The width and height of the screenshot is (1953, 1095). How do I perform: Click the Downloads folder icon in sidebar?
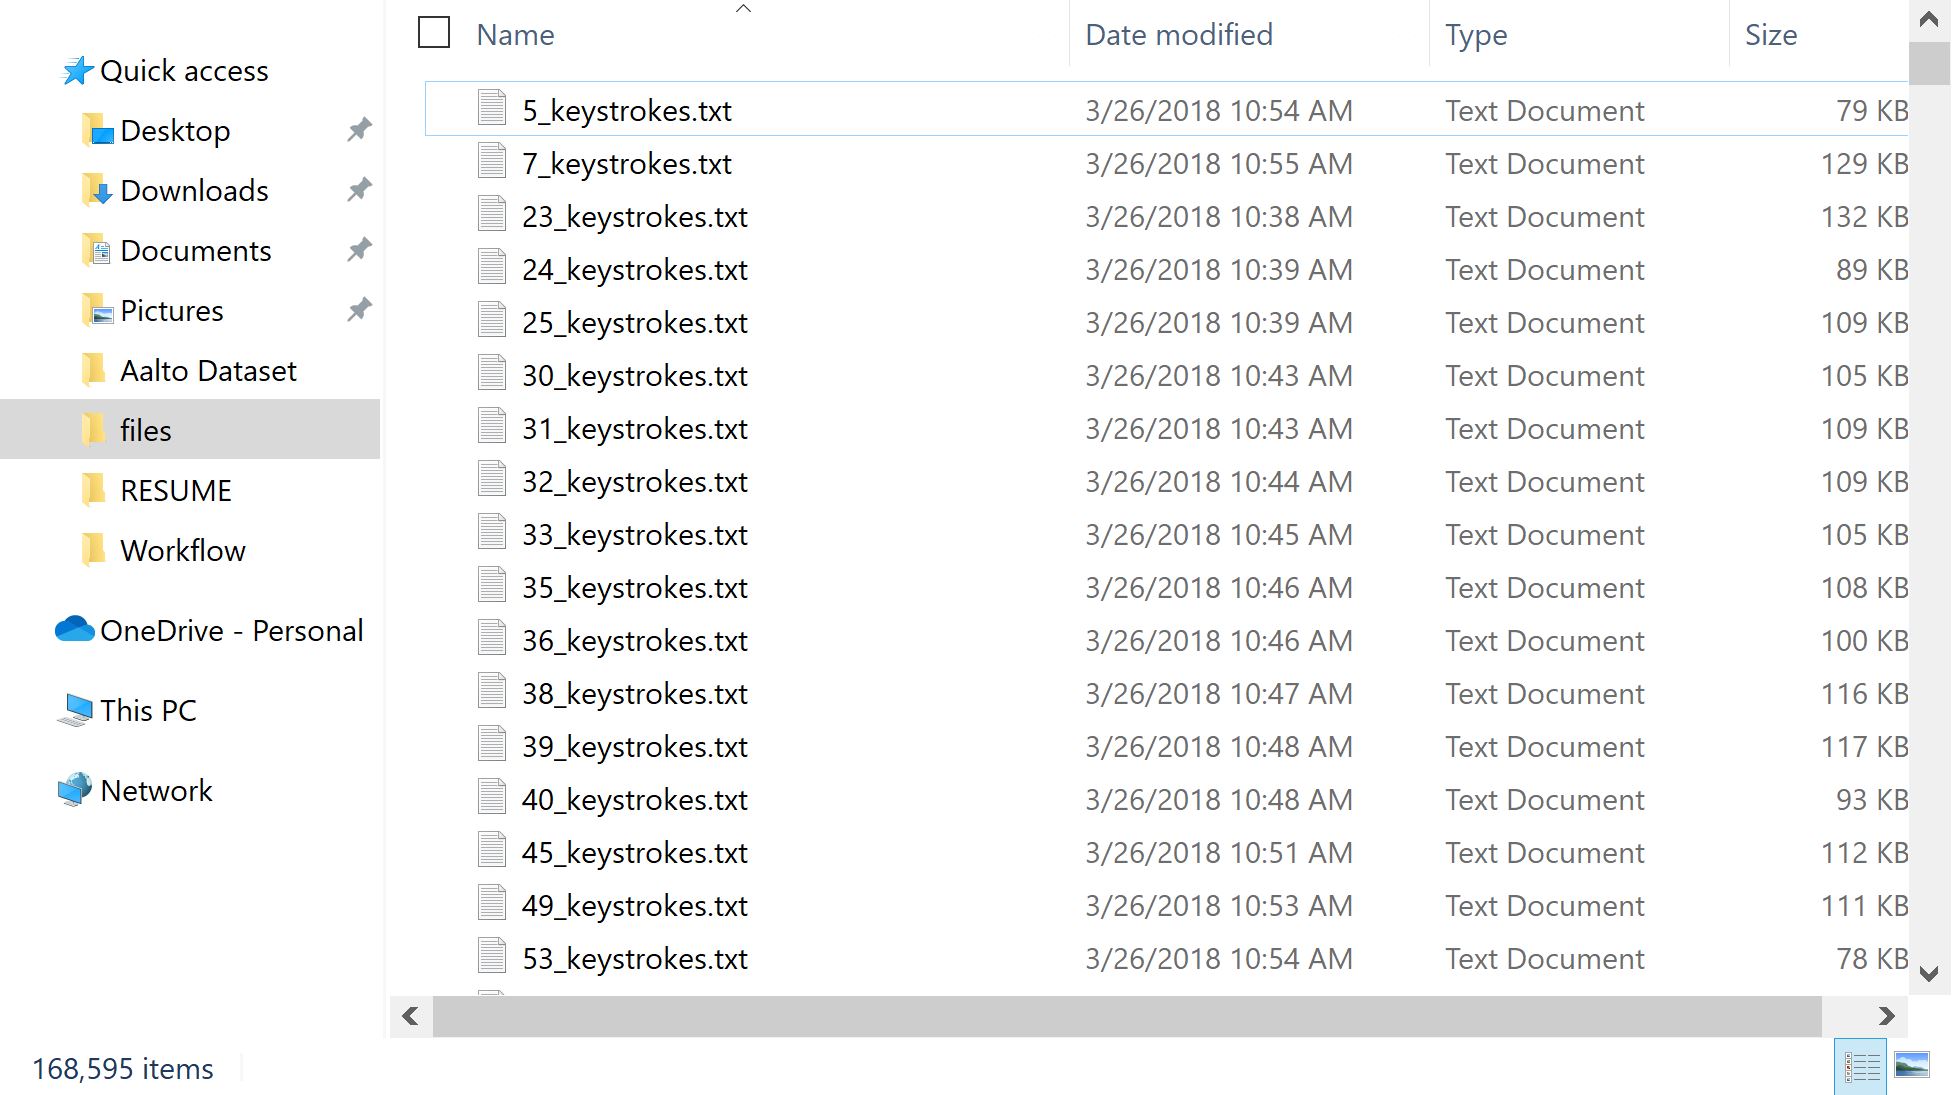[x=97, y=190]
